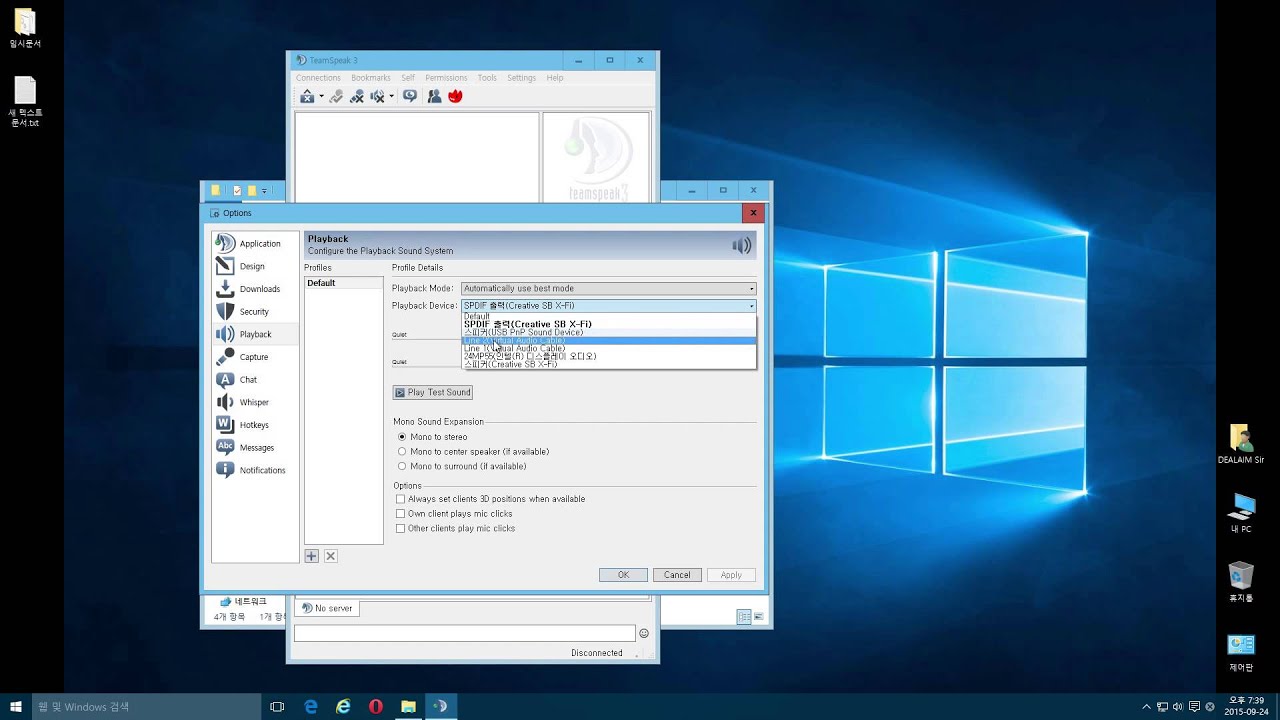1280x720 pixels.
Task: Launch Opera from the taskbar
Action: 376,707
